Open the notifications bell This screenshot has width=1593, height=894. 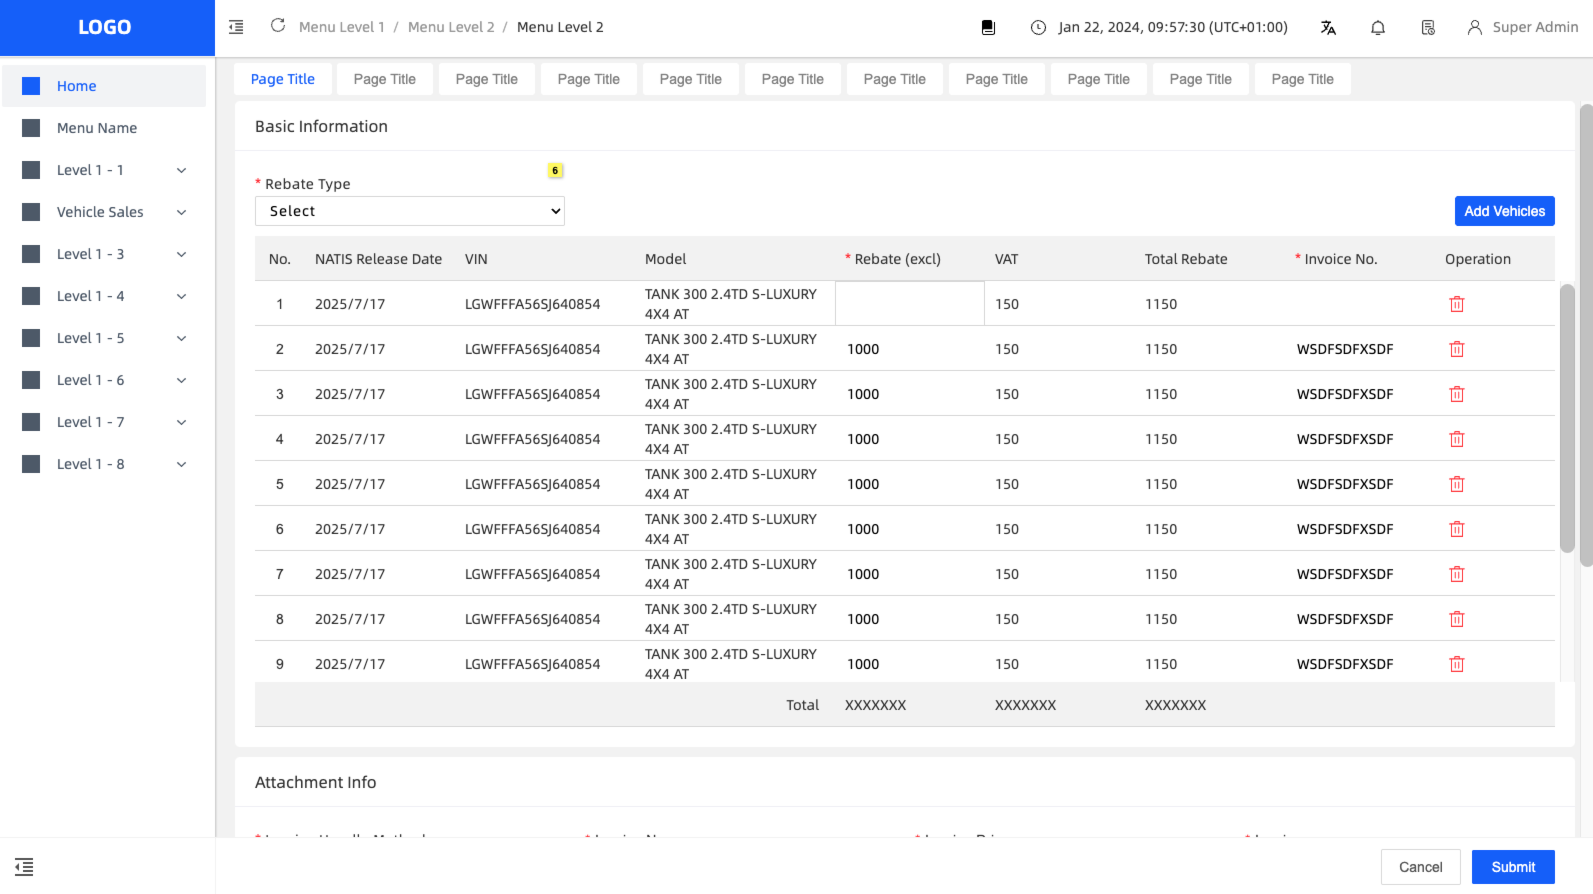[x=1378, y=28]
